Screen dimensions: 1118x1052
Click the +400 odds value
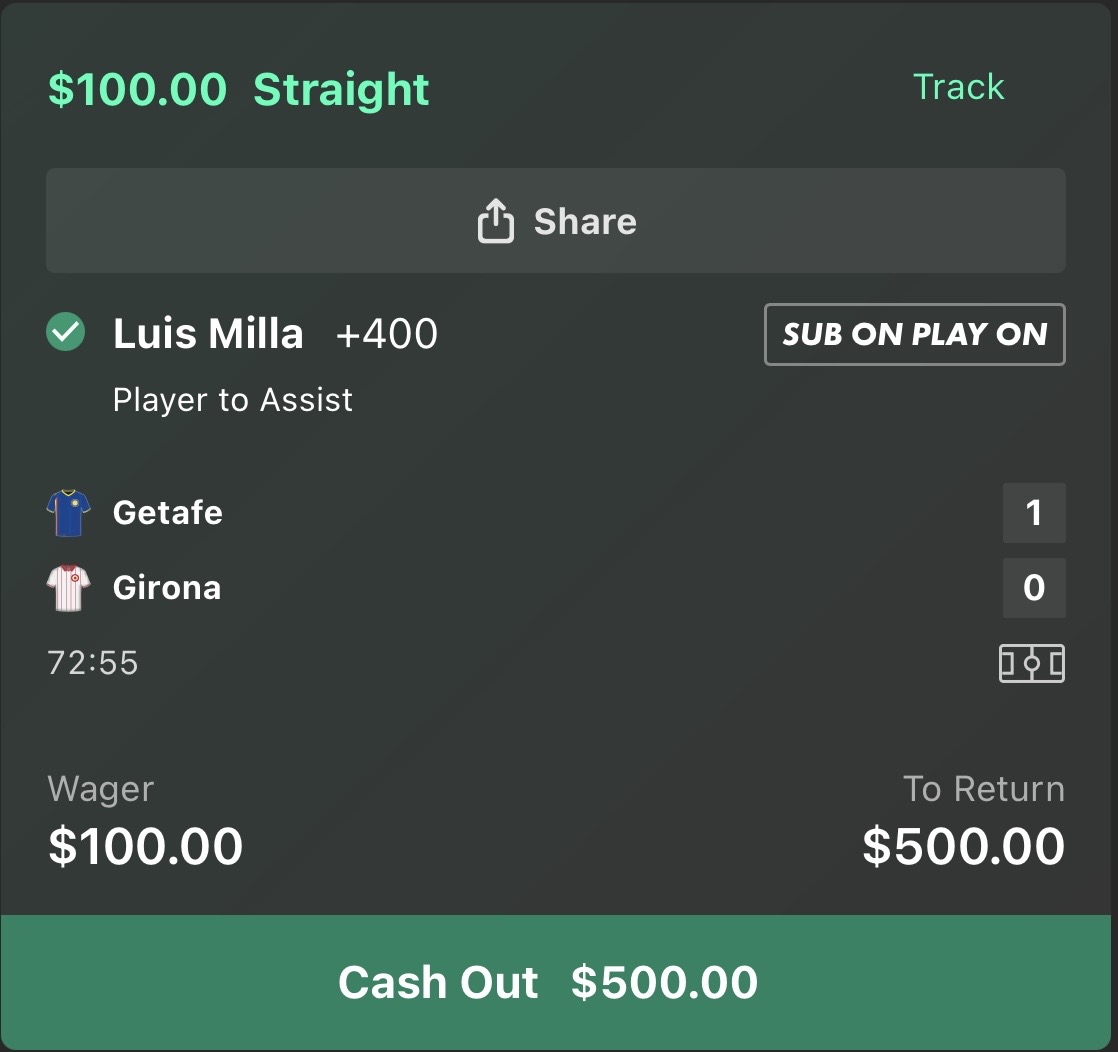(386, 335)
